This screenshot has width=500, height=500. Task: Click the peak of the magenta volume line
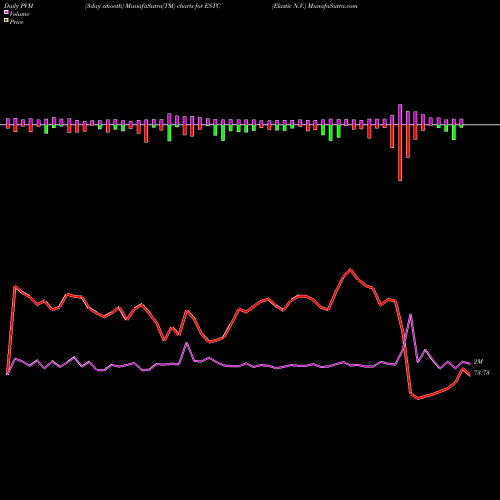411,314
